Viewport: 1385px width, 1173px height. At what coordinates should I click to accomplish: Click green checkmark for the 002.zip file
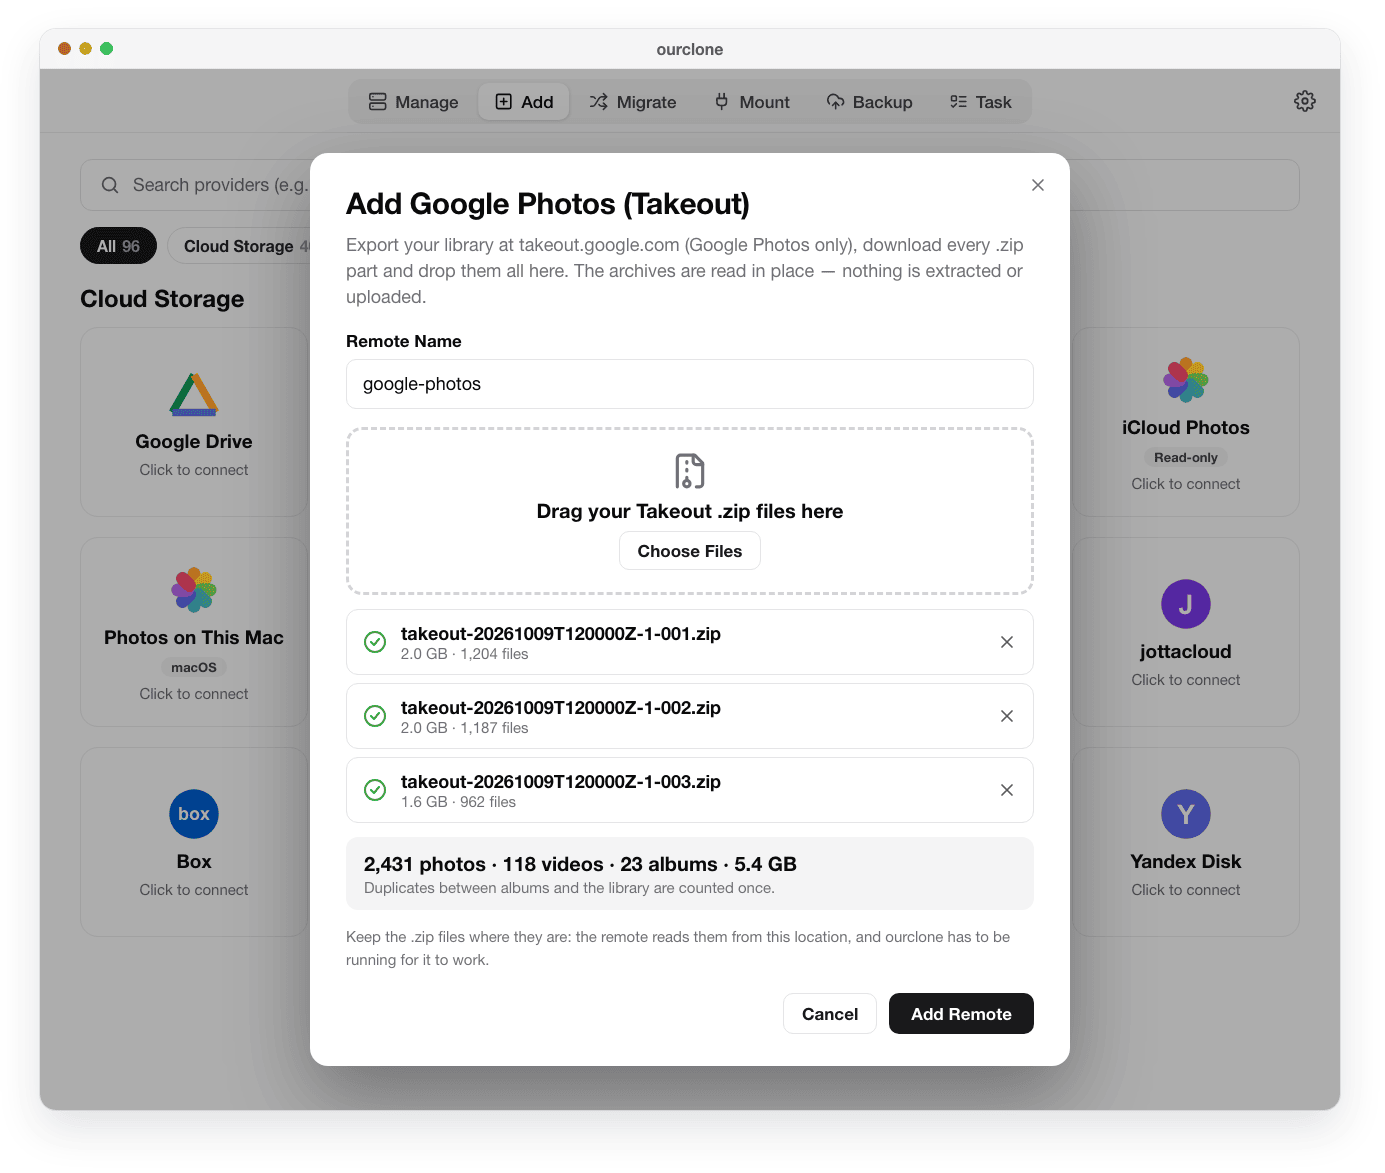point(375,716)
